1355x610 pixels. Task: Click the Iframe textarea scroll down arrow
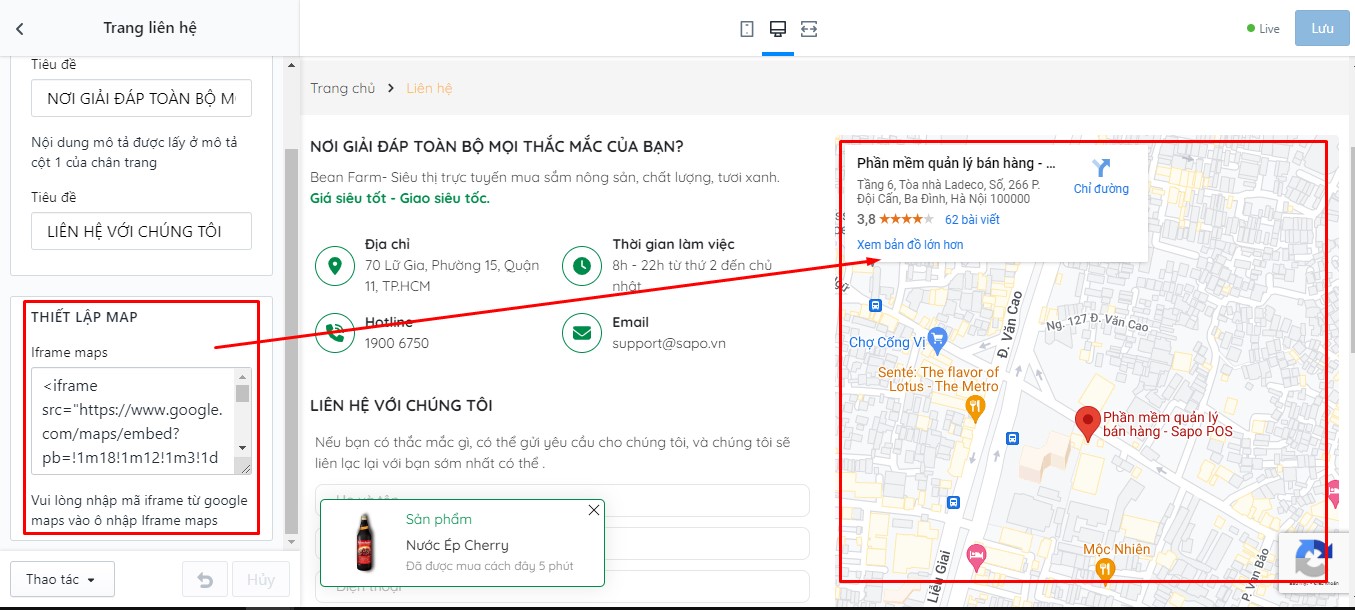[242, 448]
